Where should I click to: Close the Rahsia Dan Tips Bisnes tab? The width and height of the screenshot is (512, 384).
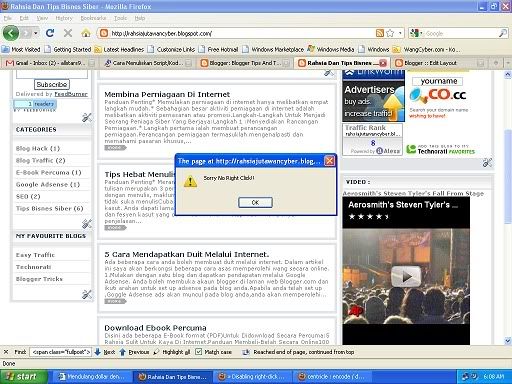point(383,63)
